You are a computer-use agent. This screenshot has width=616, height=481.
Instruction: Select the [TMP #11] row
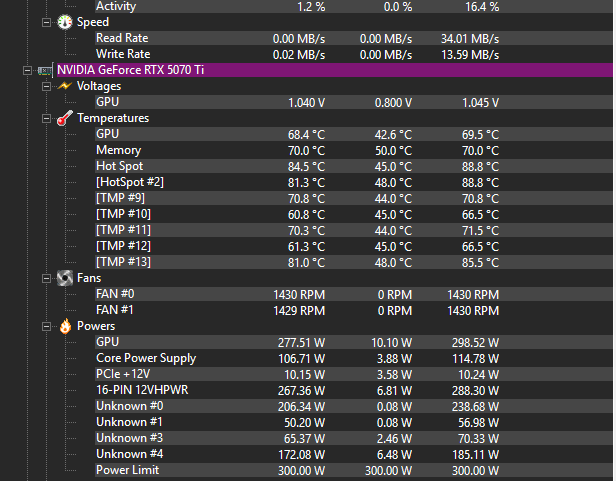pyautogui.click(x=354, y=230)
